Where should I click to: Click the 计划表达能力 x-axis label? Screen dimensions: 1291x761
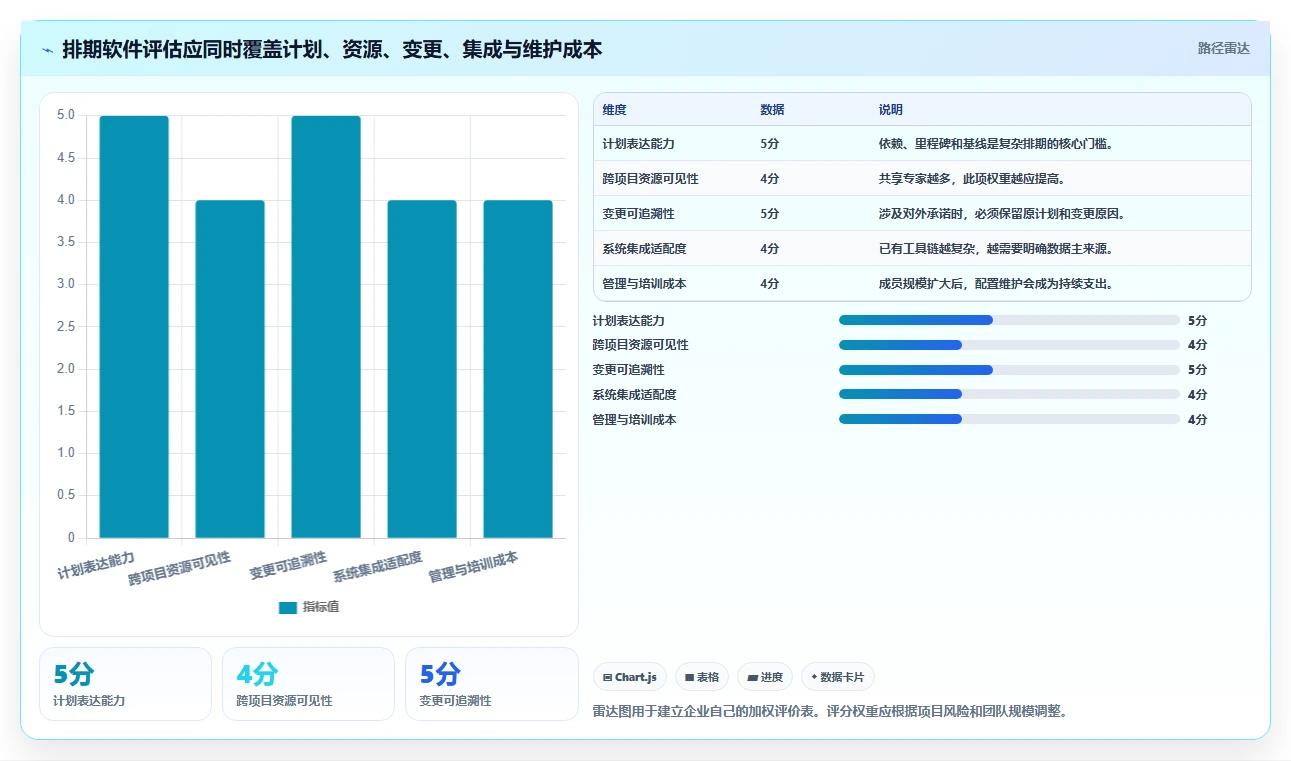[x=96, y=565]
